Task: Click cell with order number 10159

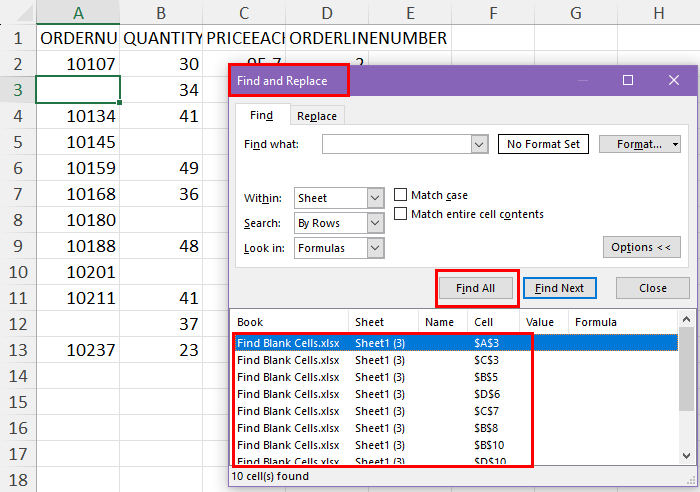Action: [78, 168]
